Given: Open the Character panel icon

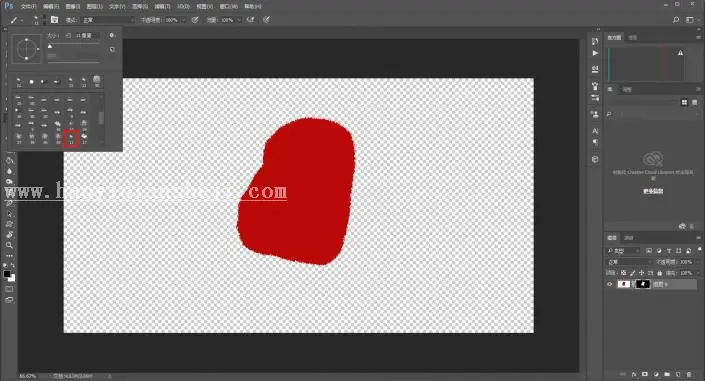Looking at the screenshot, I should pos(595,131).
